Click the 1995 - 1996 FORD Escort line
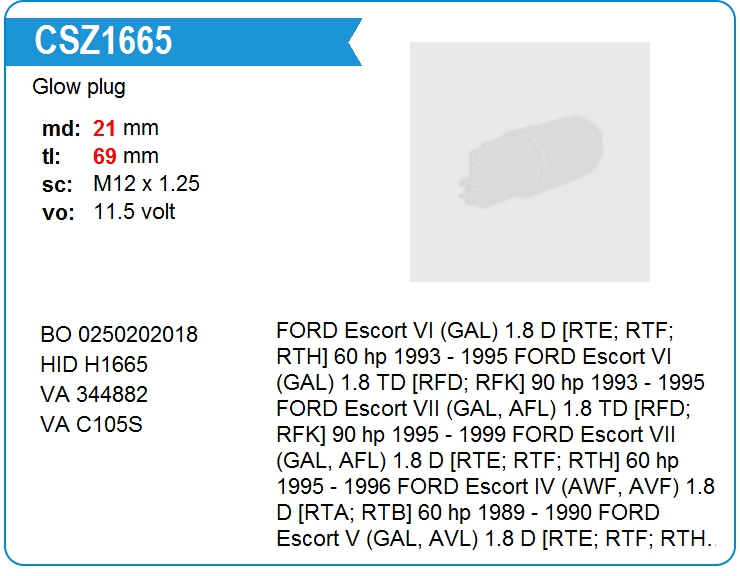Image resolution: width=740 pixels, height=576 pixels. (x=420, y=487)
